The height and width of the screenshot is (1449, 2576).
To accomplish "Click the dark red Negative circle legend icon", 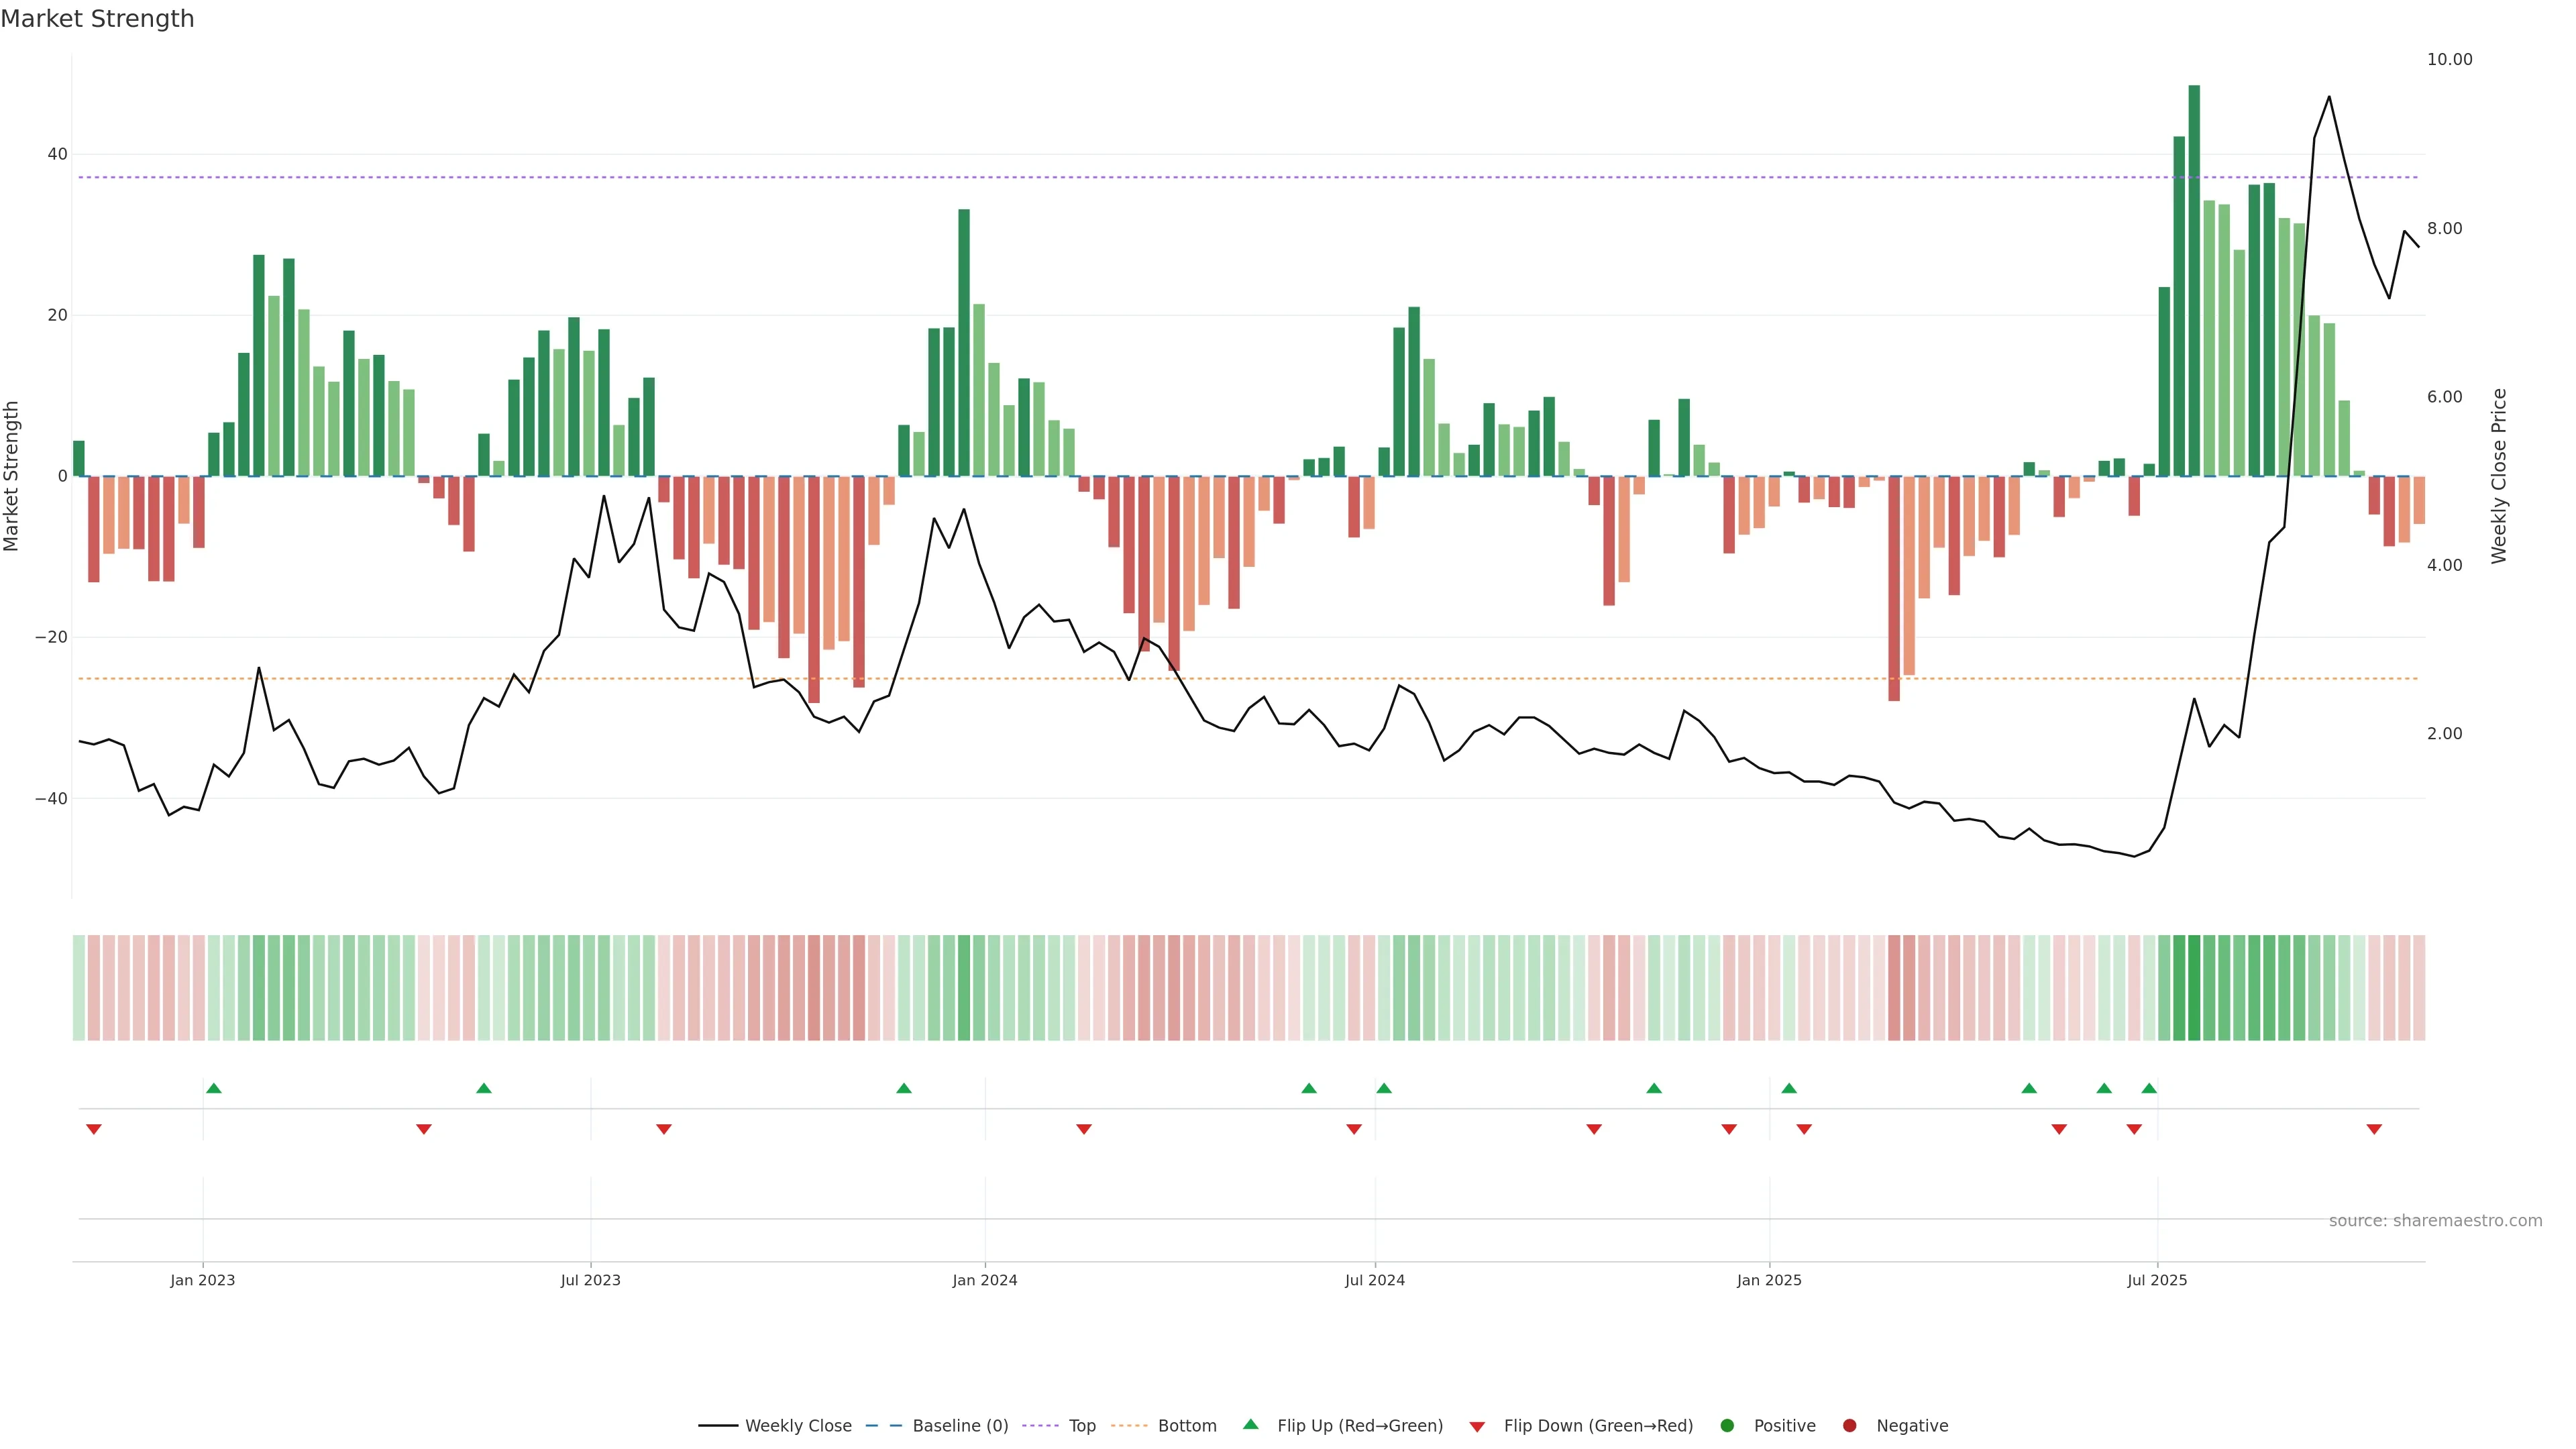I will (1849, 1425).
